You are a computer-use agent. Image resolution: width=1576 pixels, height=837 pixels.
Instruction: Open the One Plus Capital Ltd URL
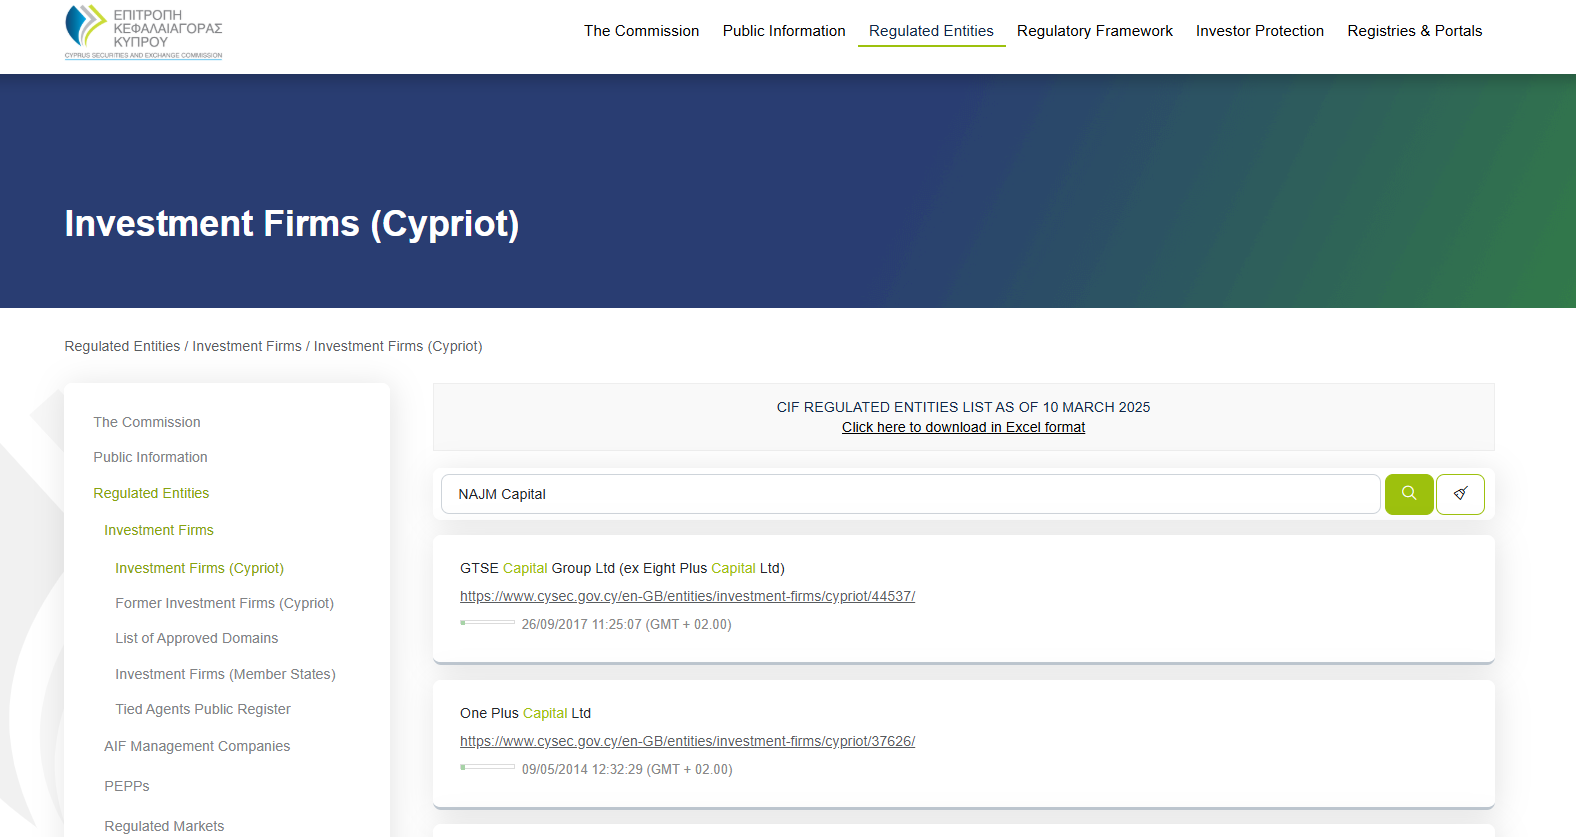(x=687, y=741)
